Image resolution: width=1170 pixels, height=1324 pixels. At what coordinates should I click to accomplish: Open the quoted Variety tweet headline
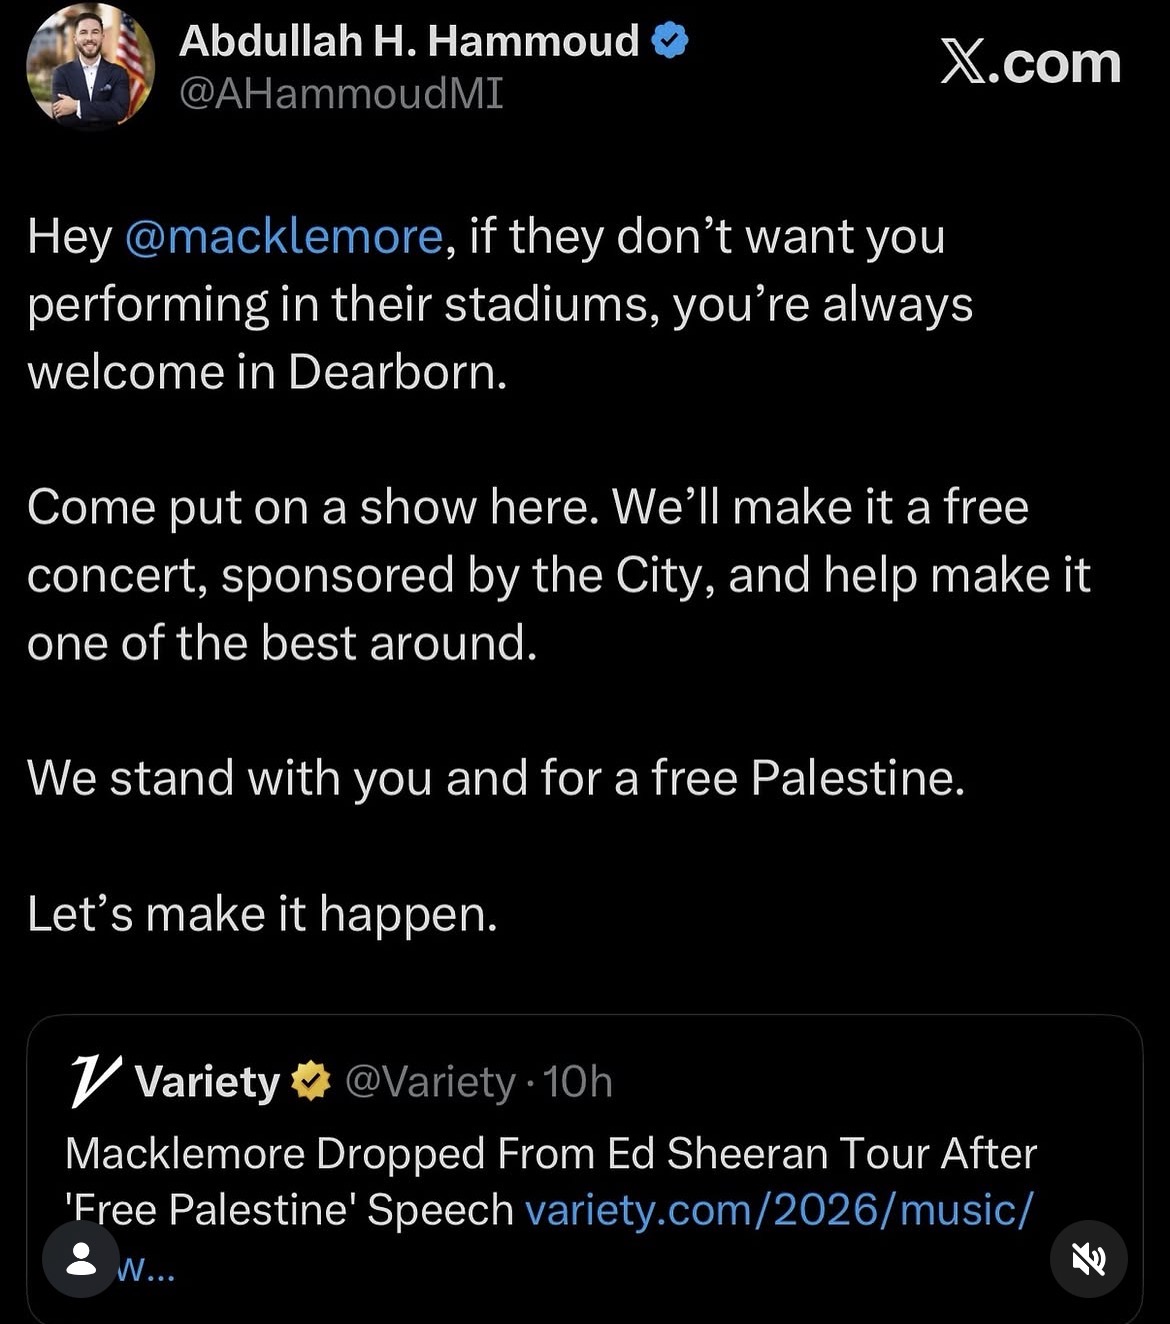point(551,1182)
